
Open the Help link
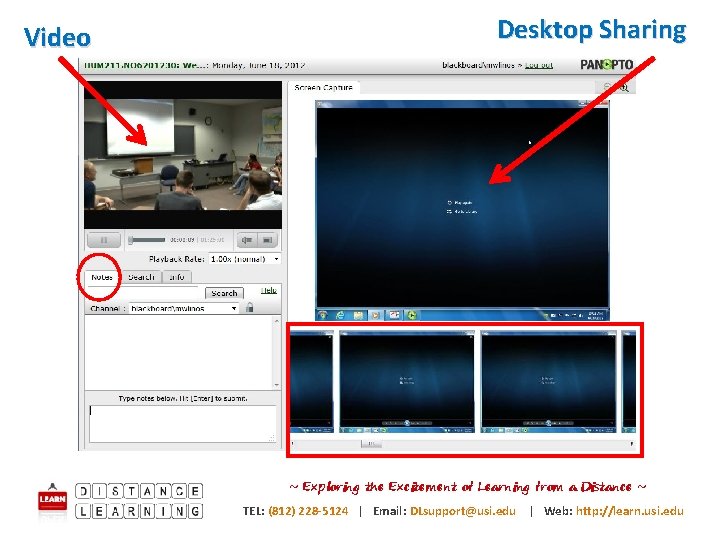click(x=269, y=290)
